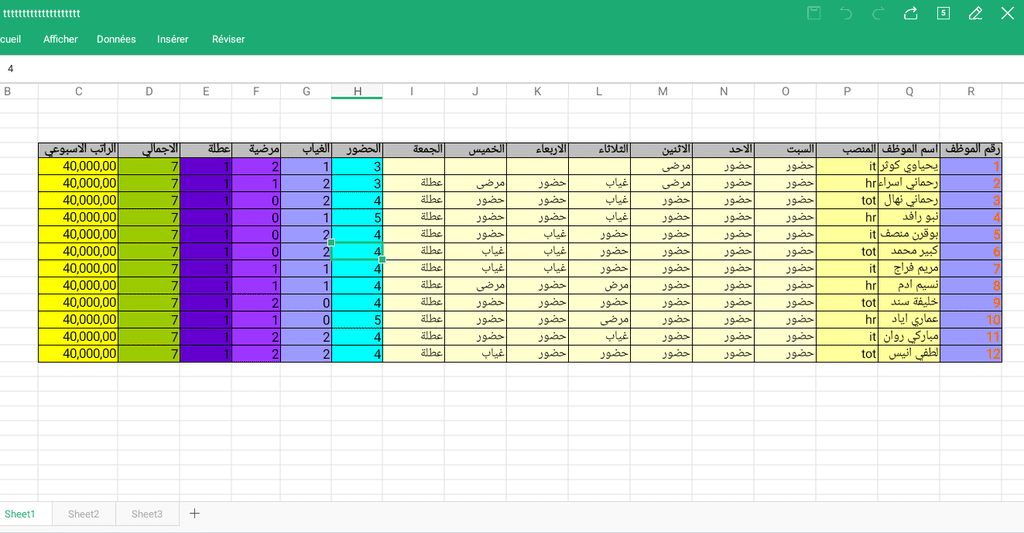This screenshot has width=1024, height=533.
Task: Tap the pencil edit mode icon
Action: coord(975,13)
